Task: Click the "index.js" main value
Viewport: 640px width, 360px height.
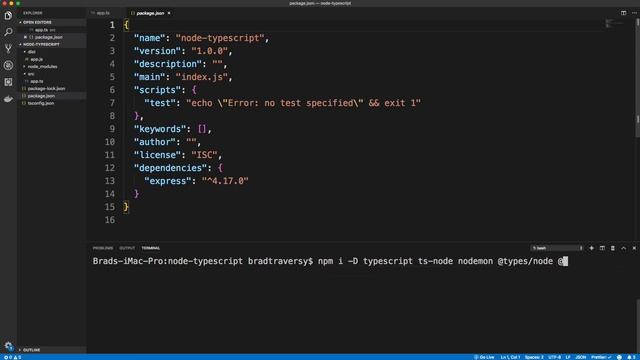Action: [202, 77]
